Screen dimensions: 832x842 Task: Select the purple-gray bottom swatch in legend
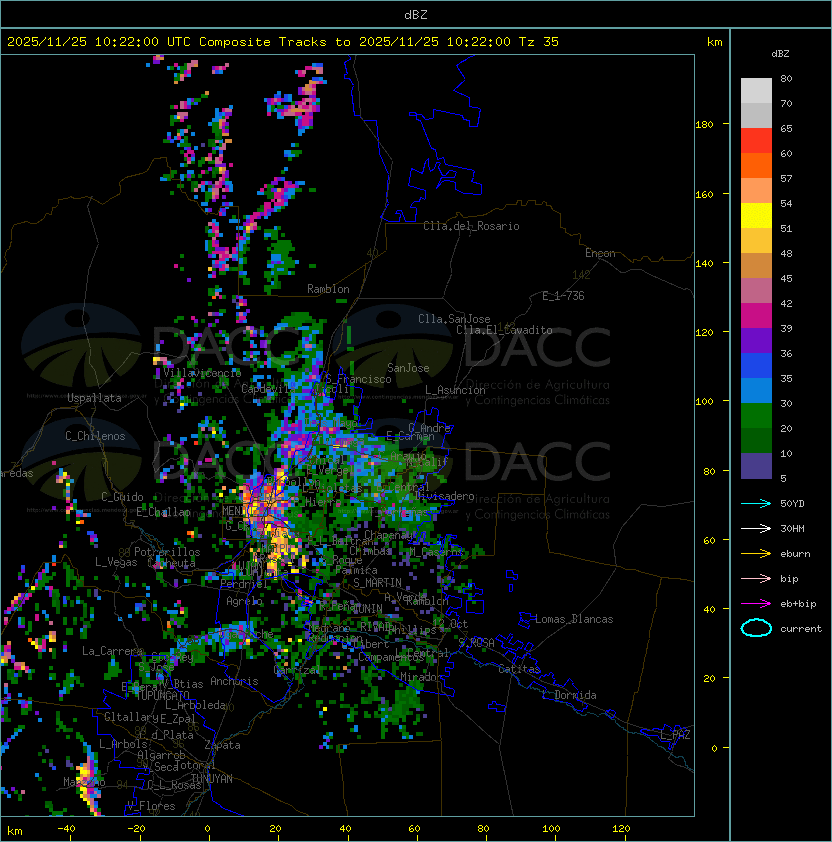pos(756,466)
